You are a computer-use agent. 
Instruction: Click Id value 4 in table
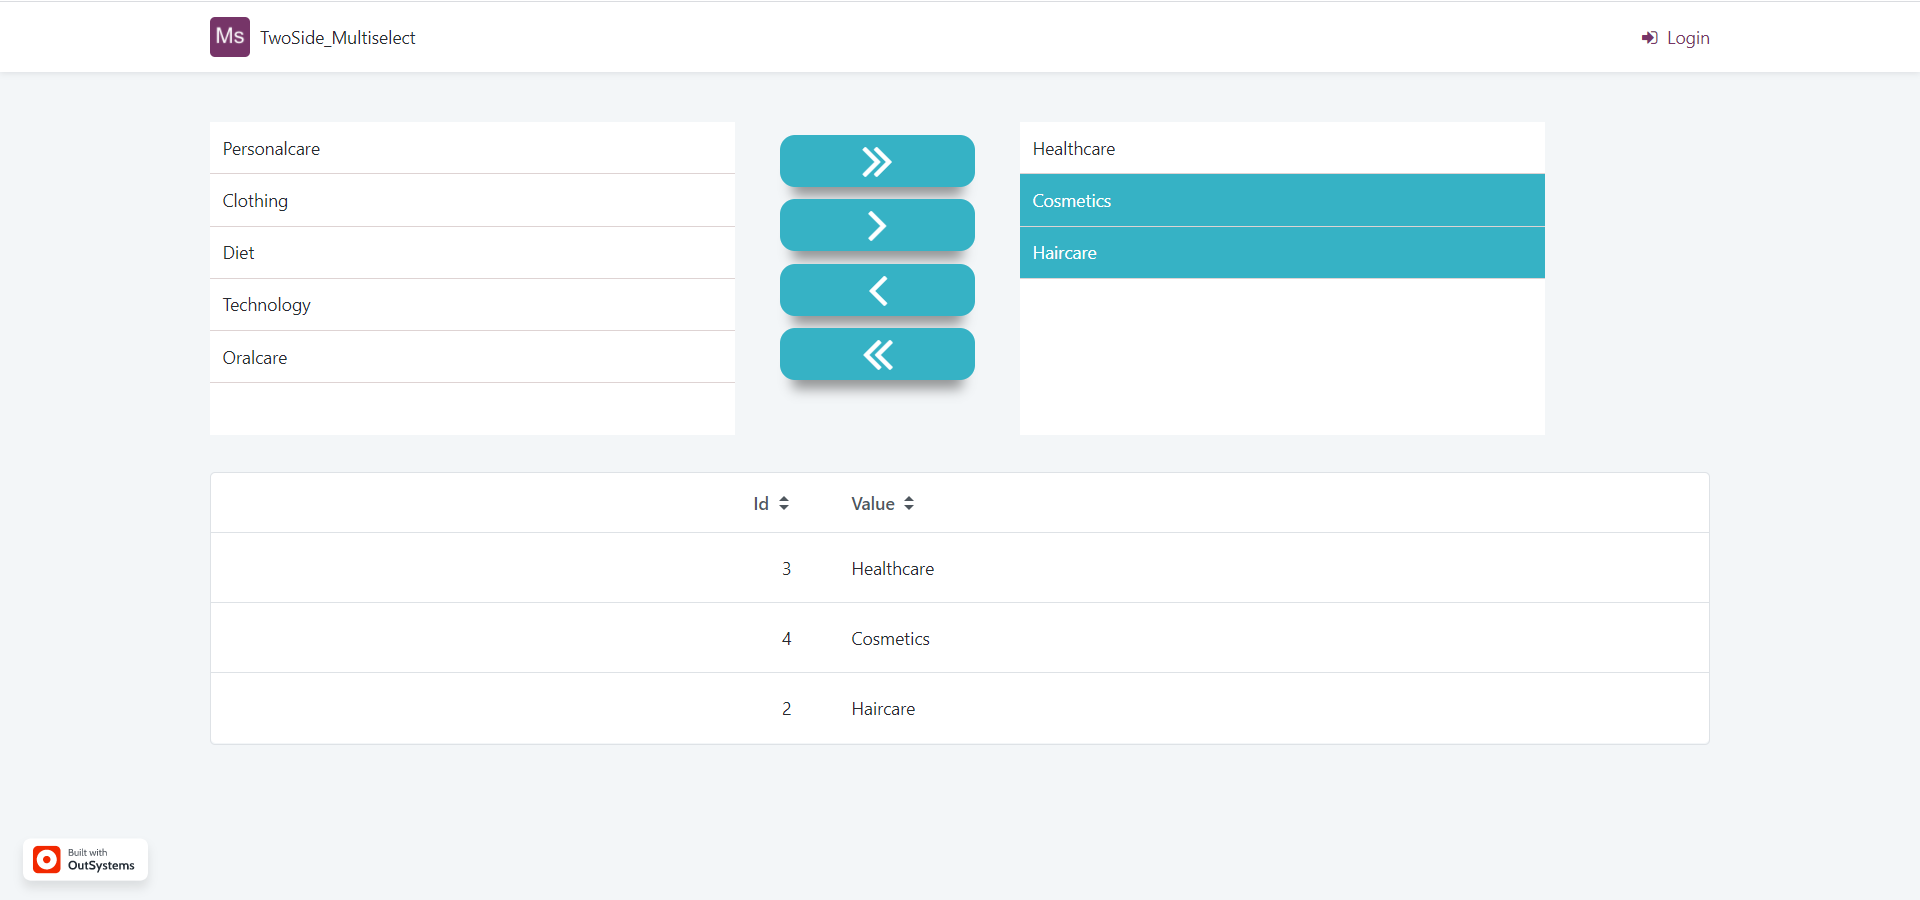tap(786, 638)
